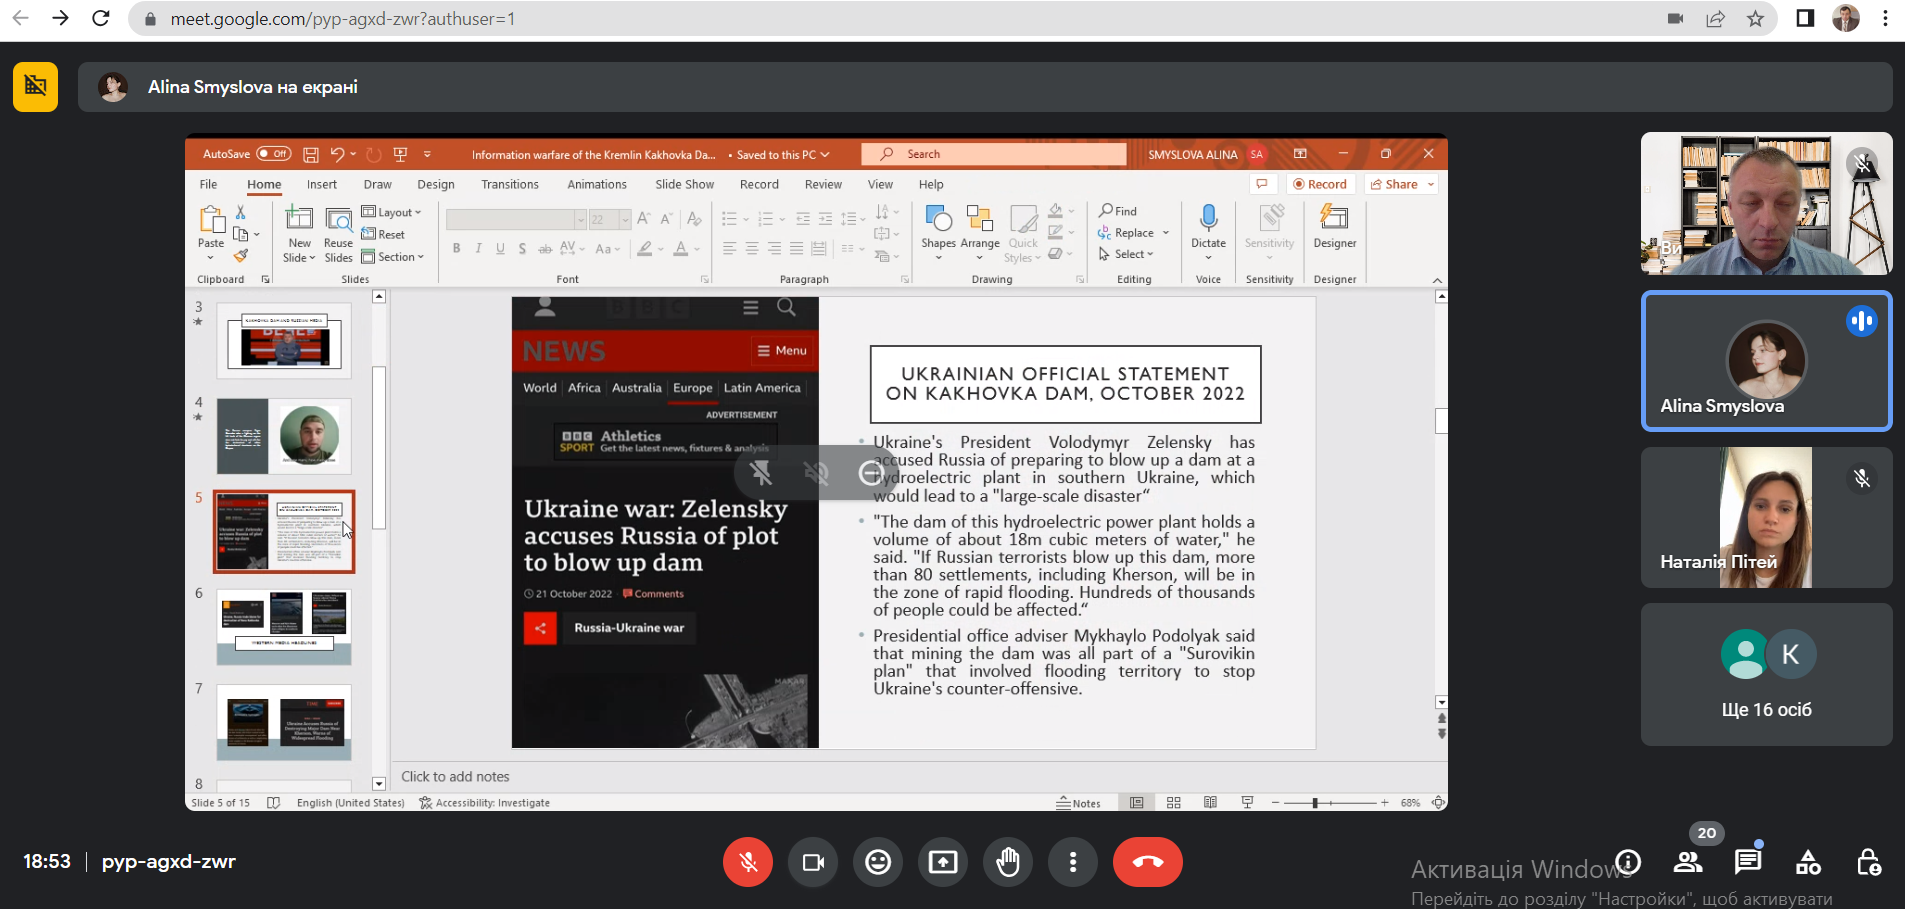Click the Share button in PowerPoint
Viewport: 1905px width, 909px height.
pos(1401,184)
